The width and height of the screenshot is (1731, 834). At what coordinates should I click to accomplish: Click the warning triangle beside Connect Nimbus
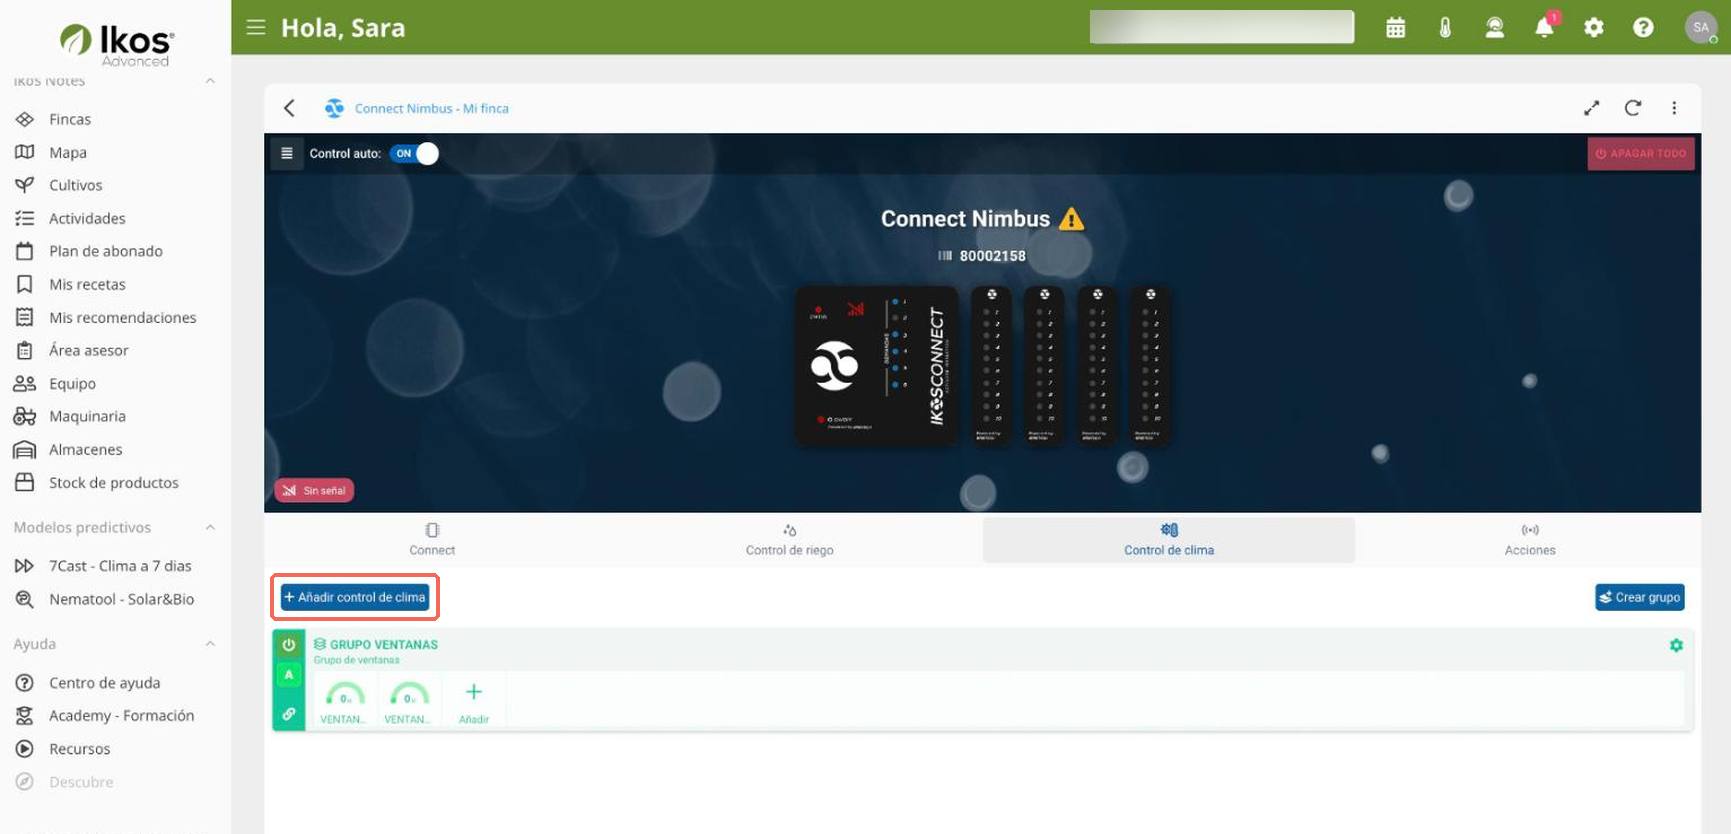click(x=1071, y=219)
